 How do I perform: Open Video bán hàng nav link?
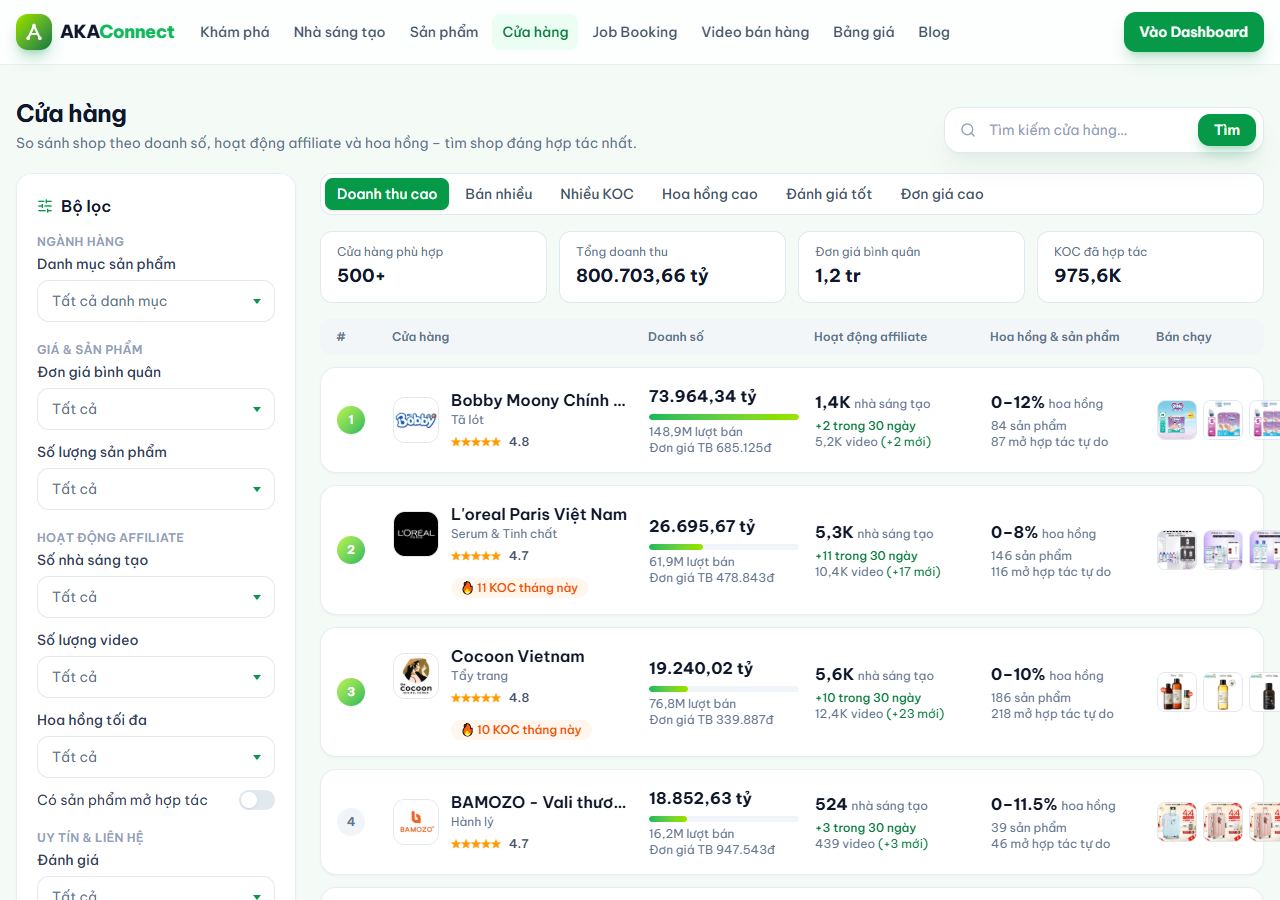(x=755, y=32)
